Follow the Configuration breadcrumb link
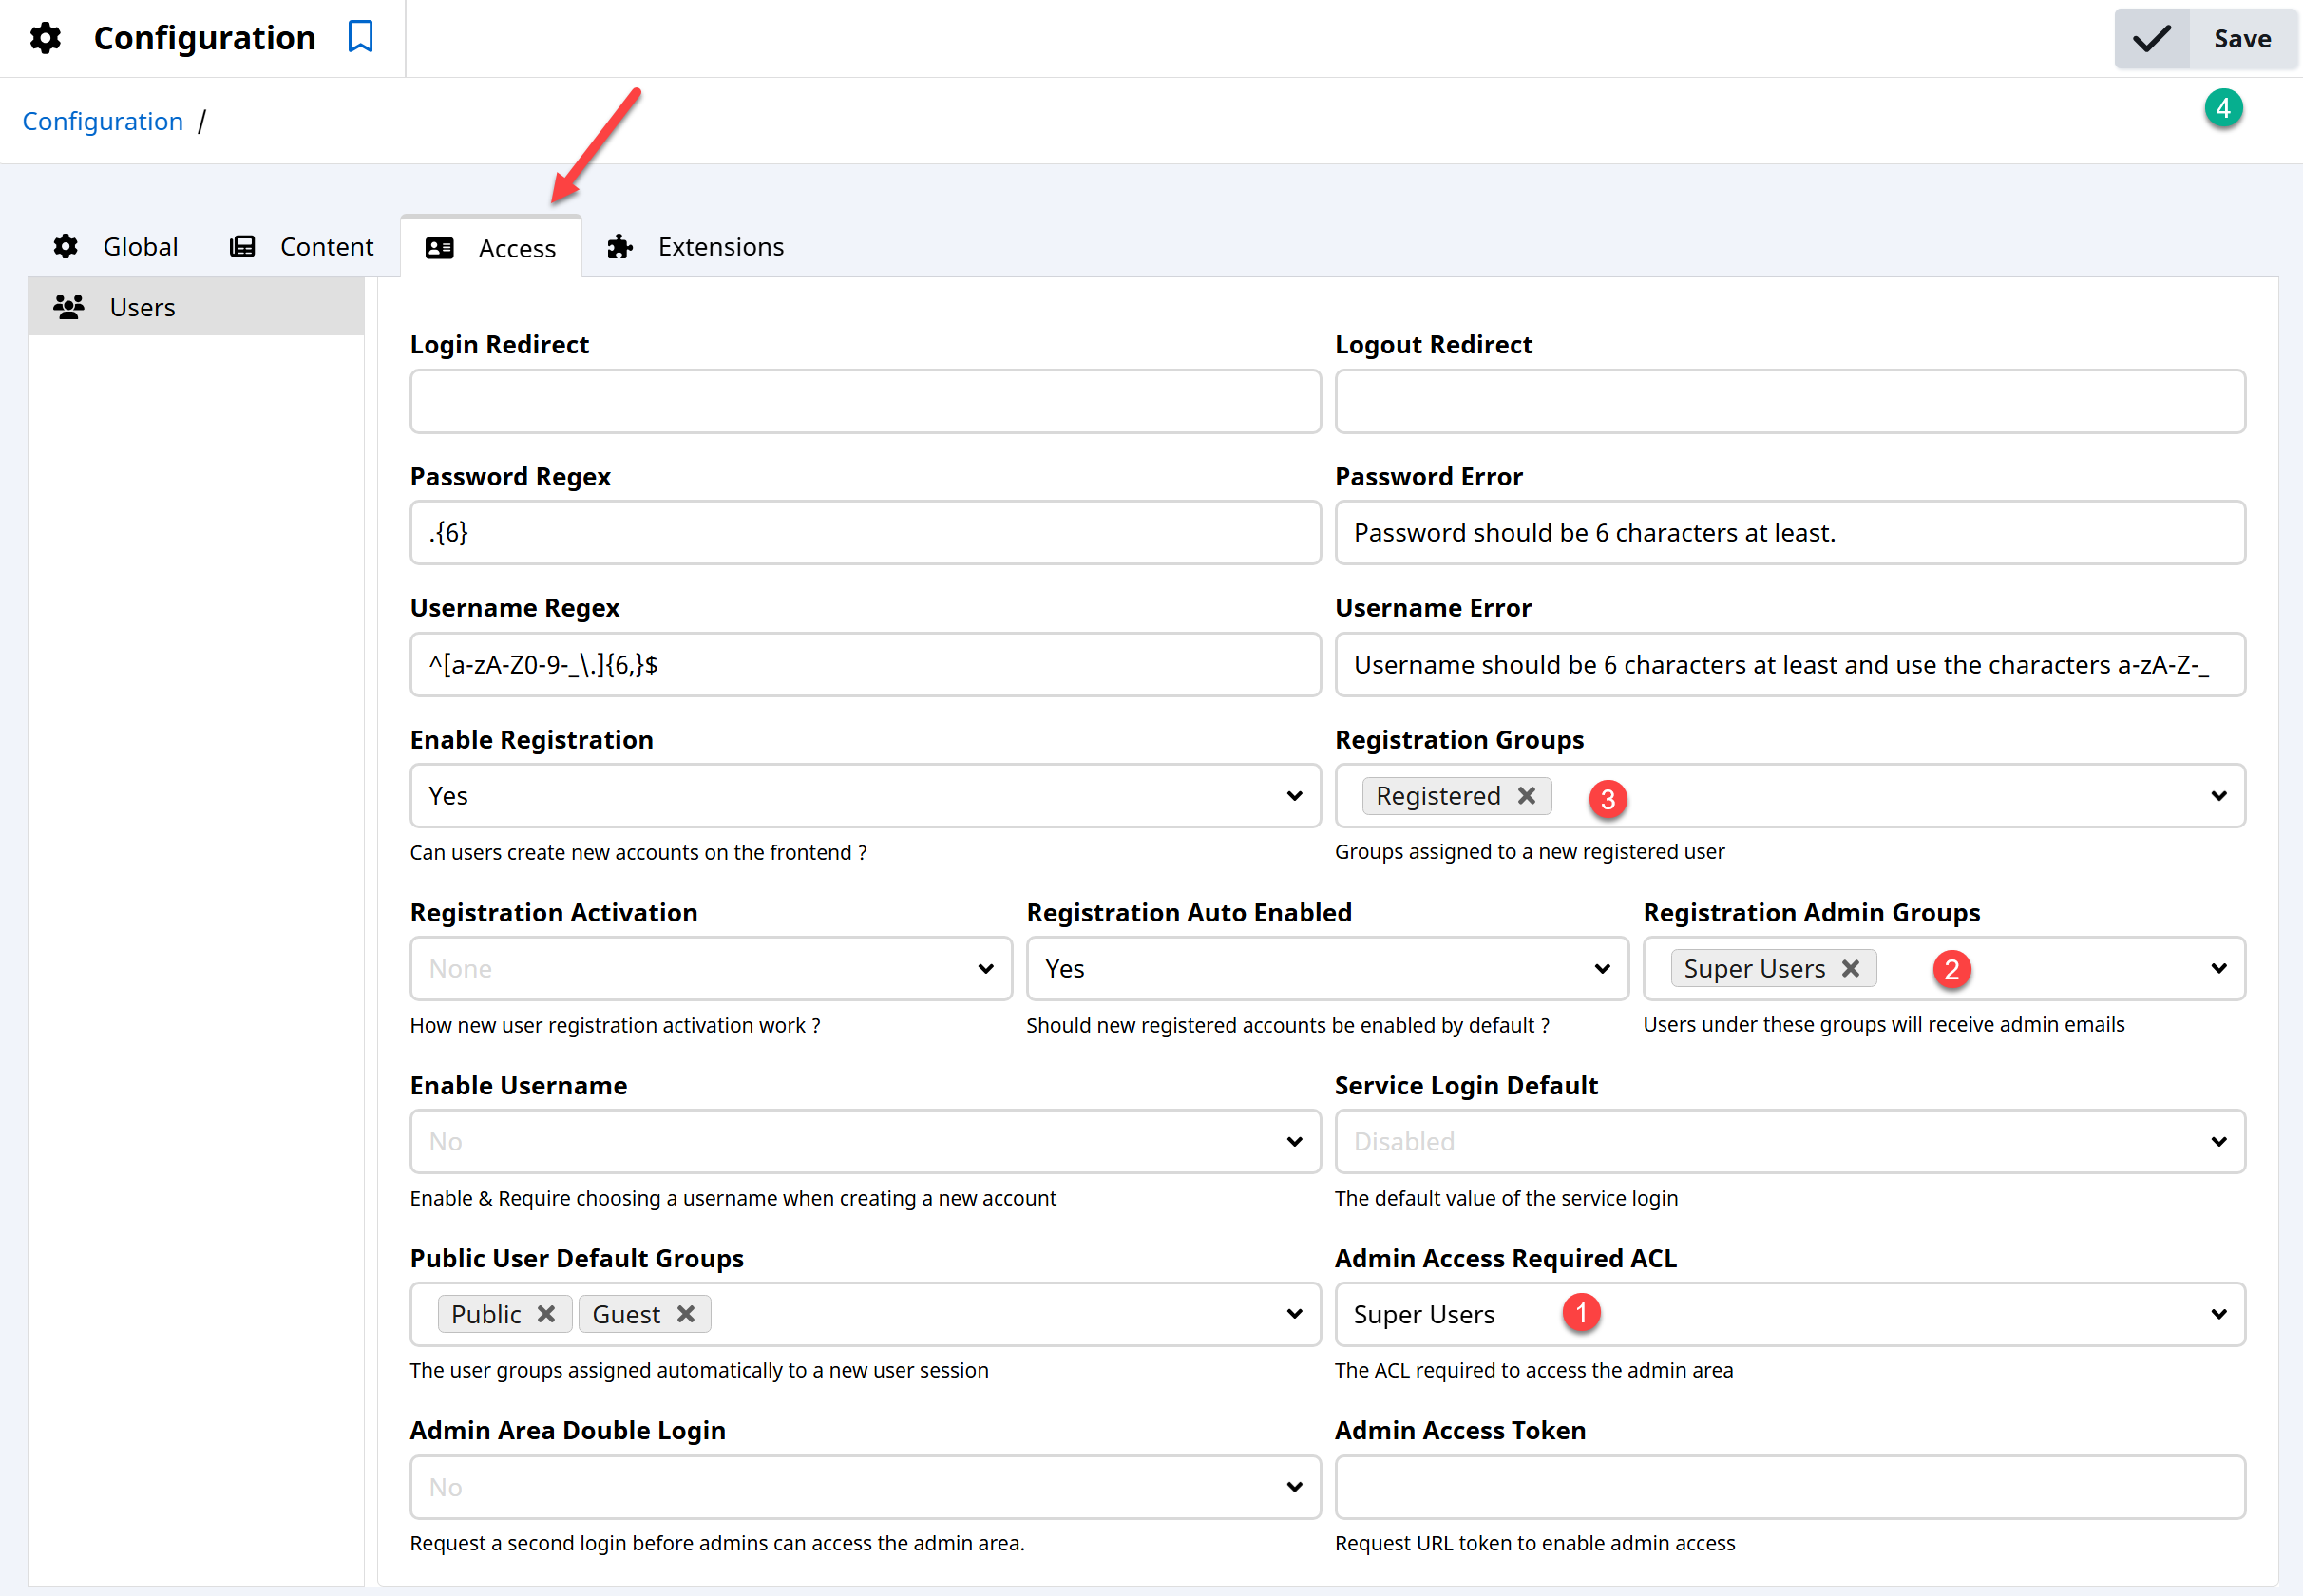 (x=103, y=121)
